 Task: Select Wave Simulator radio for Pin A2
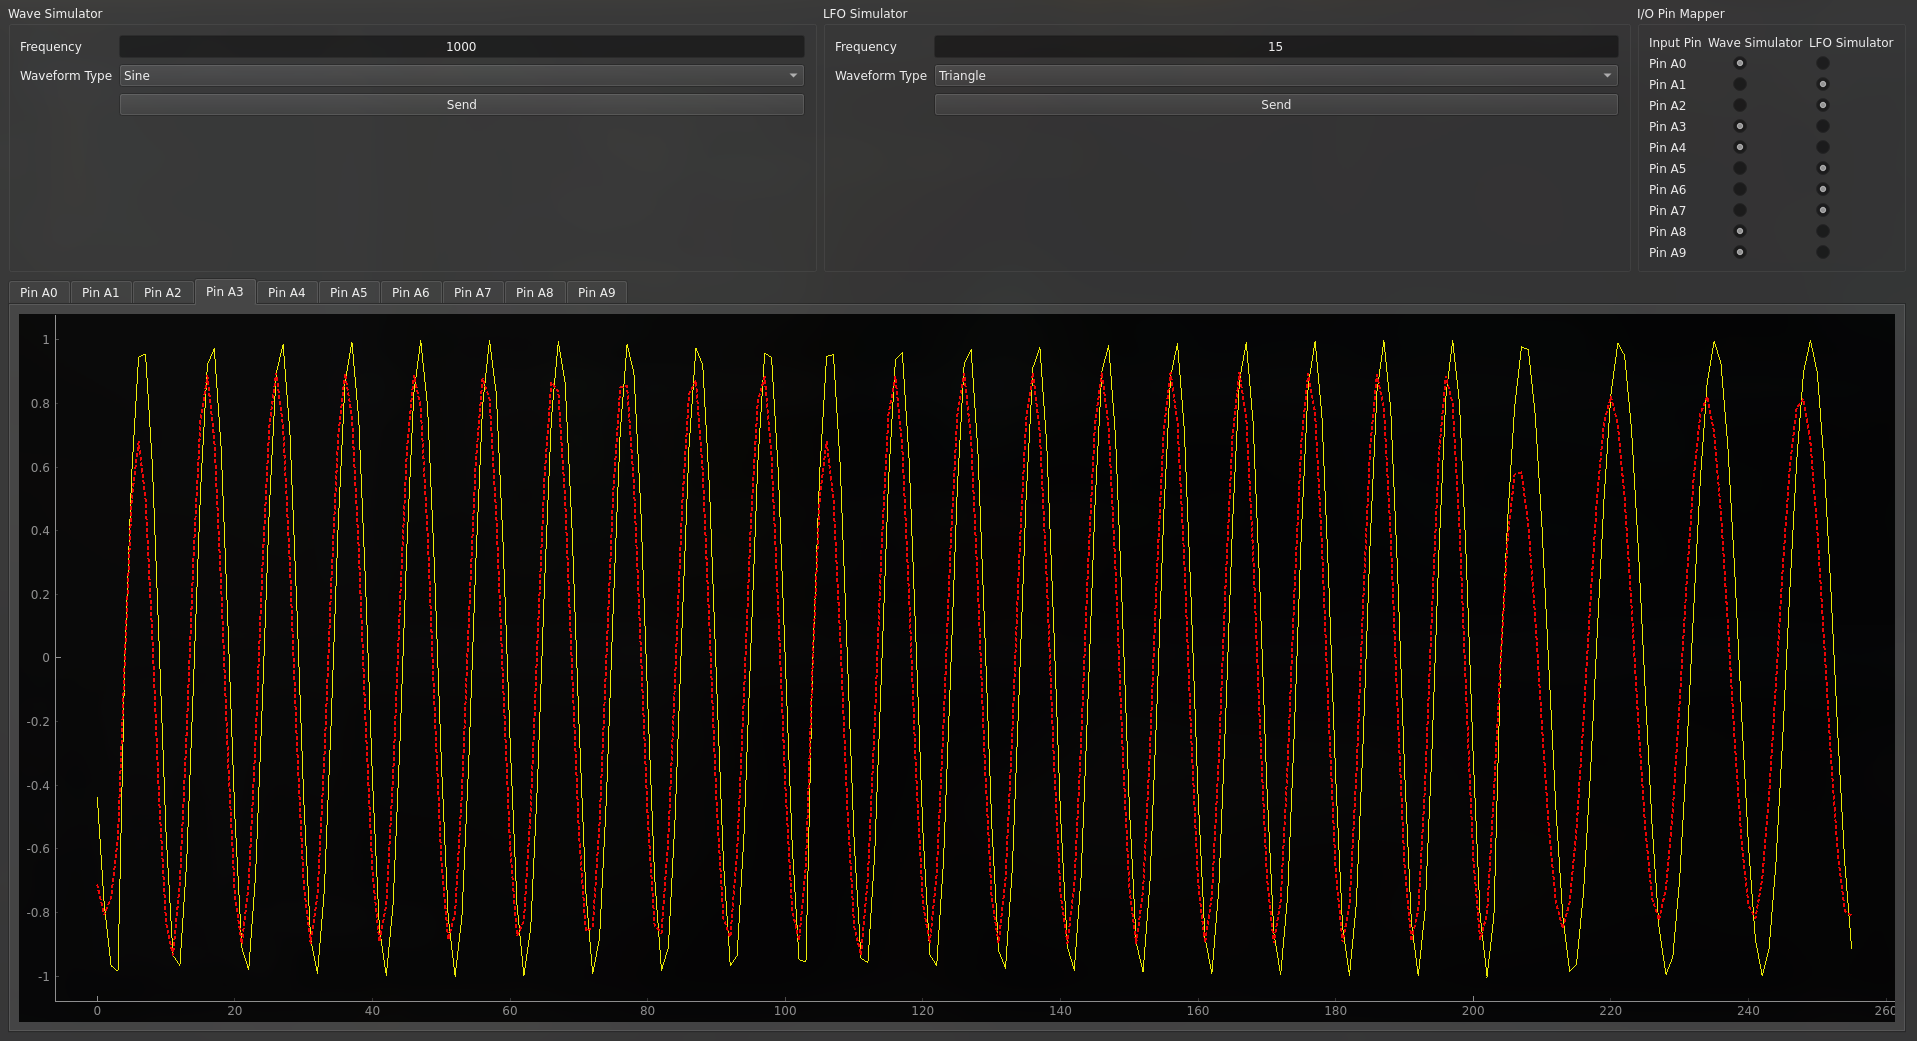[x=1740, y=105]
